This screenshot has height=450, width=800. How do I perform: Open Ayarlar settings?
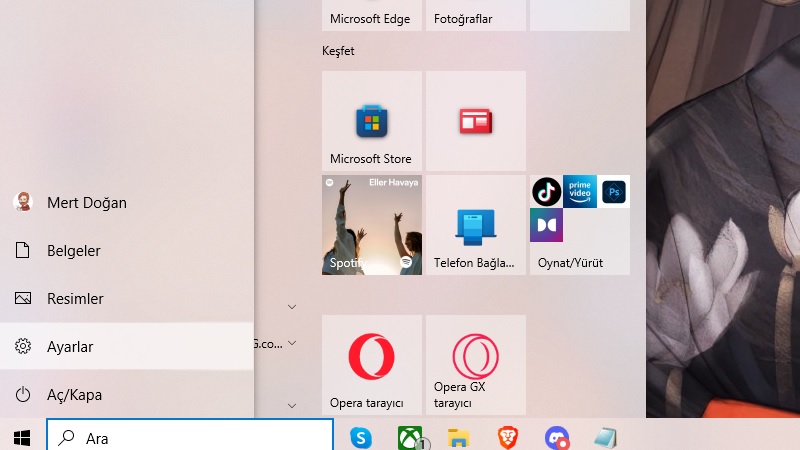point(127,346)
